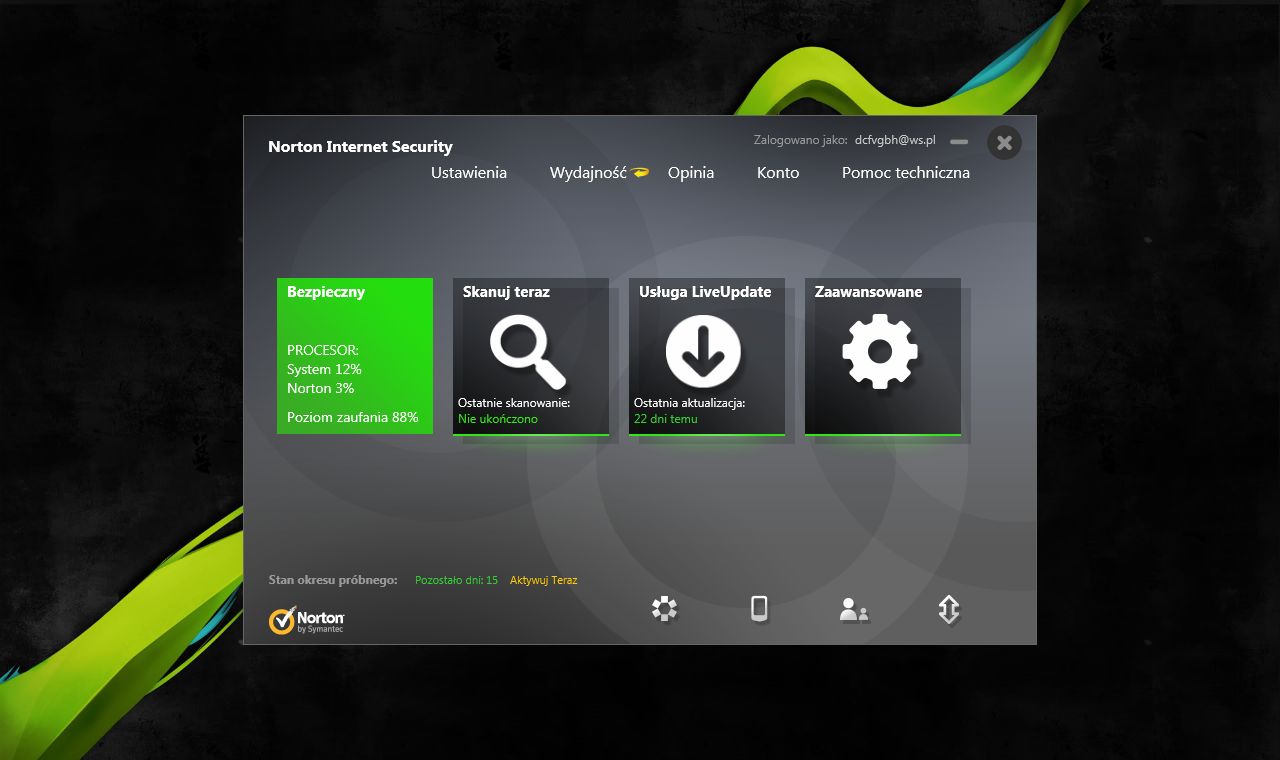Click the Norton 3% processor reading
The height and width of the screenshot is (760, 1280).
click(x=320, y=388)
